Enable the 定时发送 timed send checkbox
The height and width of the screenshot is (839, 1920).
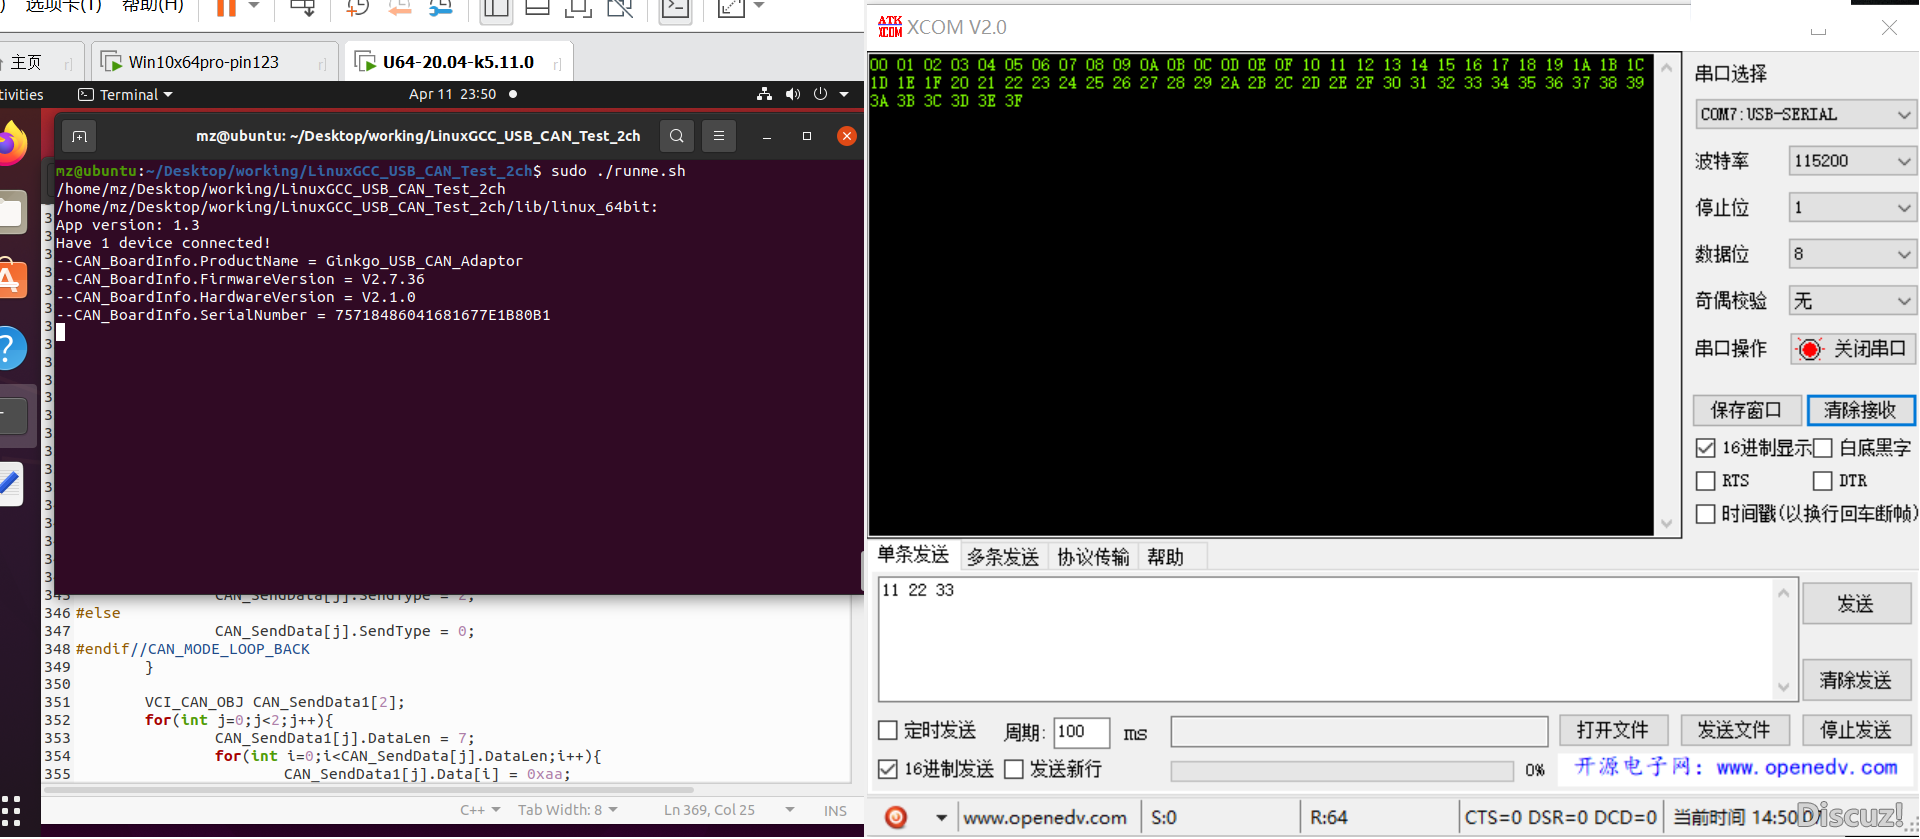[x=887, y=730]
